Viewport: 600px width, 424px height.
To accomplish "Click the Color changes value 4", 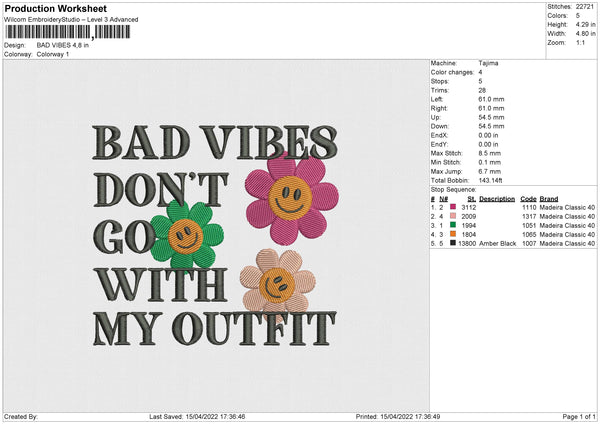I will click(x=480, y=72).
